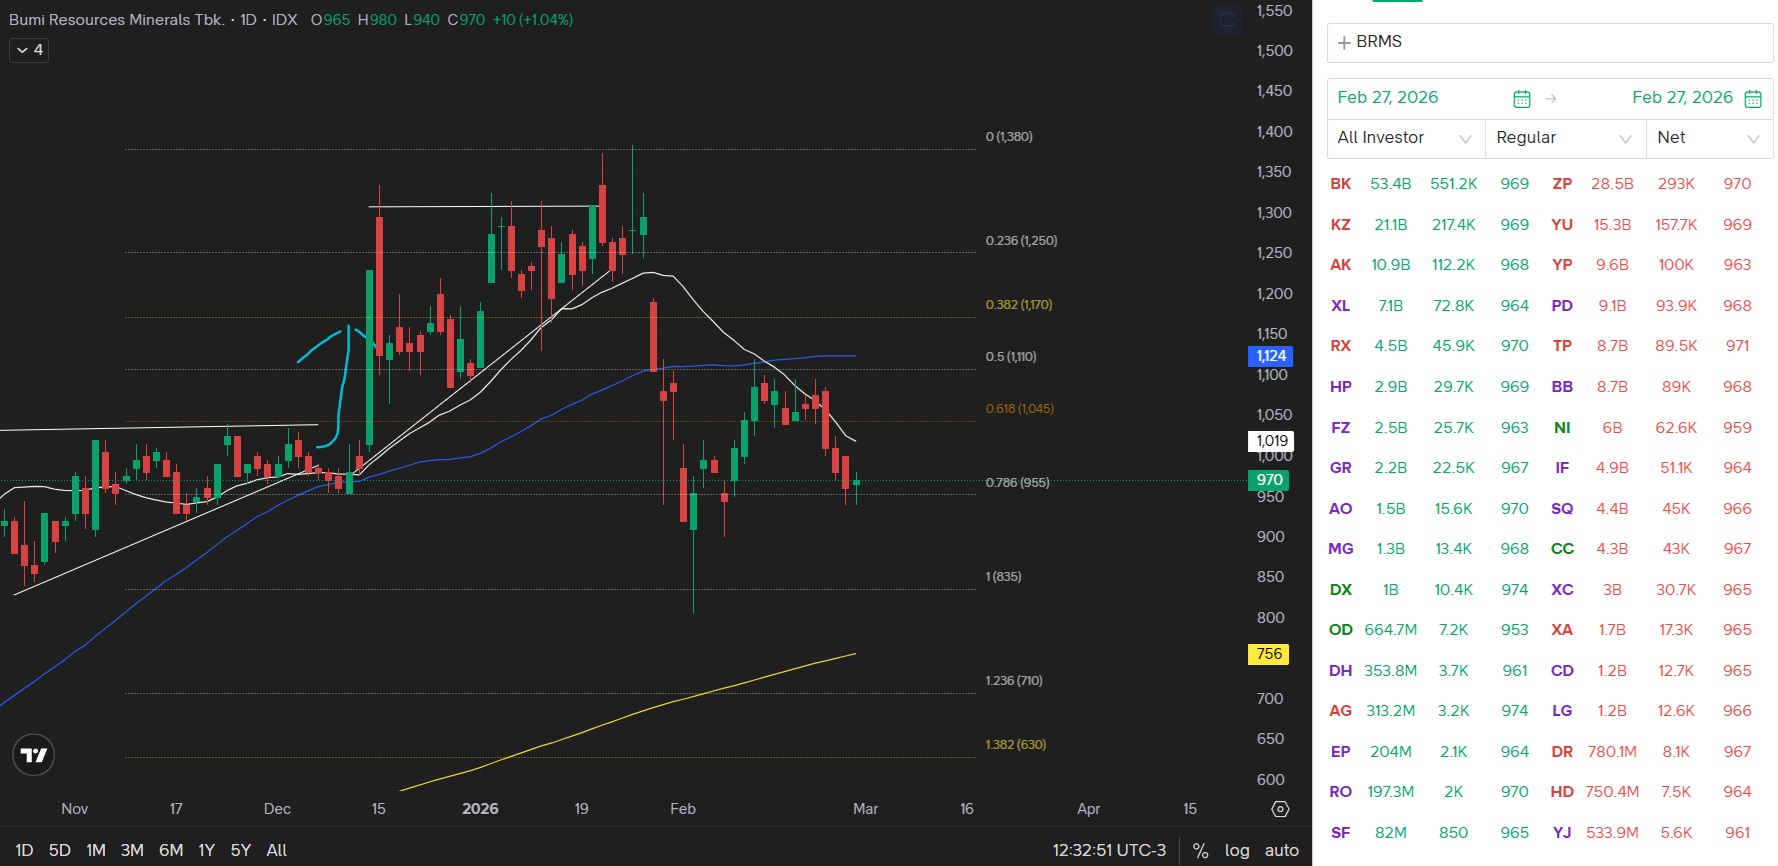Click the blue 1,124 price label
The image size is (1778, 866).
(1271, 356)
